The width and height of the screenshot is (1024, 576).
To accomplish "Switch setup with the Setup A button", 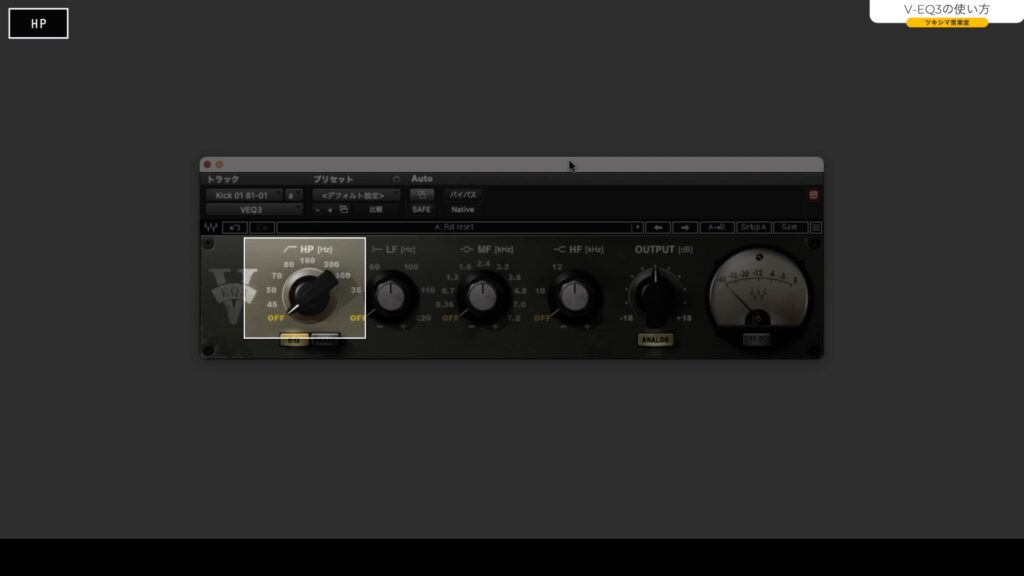I will [x=754, y=227].
